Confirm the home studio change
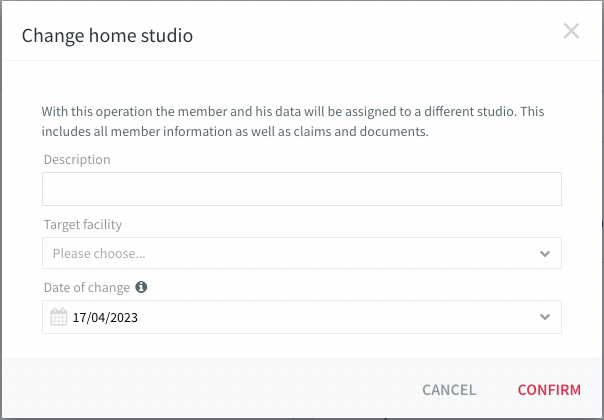604x420 pixels. 549,390
